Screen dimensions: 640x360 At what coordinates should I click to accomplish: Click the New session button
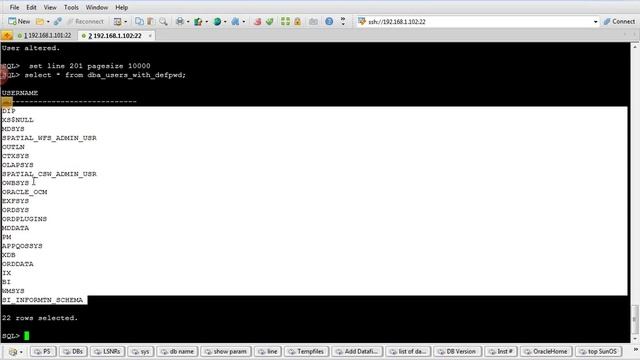coord(19,21)
